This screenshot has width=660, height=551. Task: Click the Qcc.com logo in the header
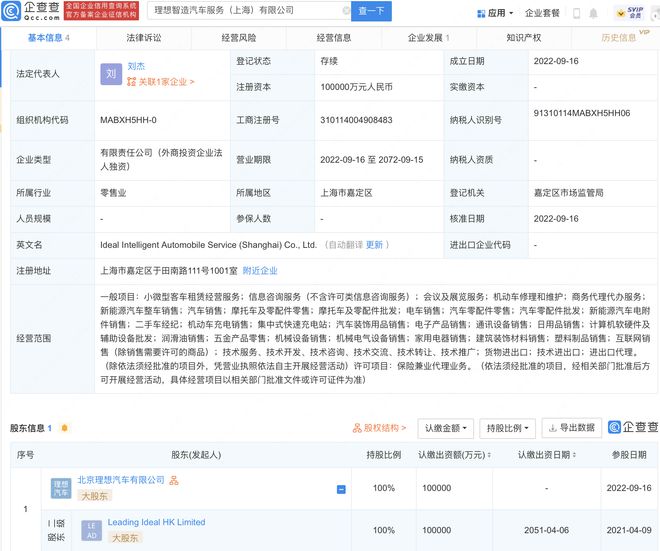[x=31, y=11]
